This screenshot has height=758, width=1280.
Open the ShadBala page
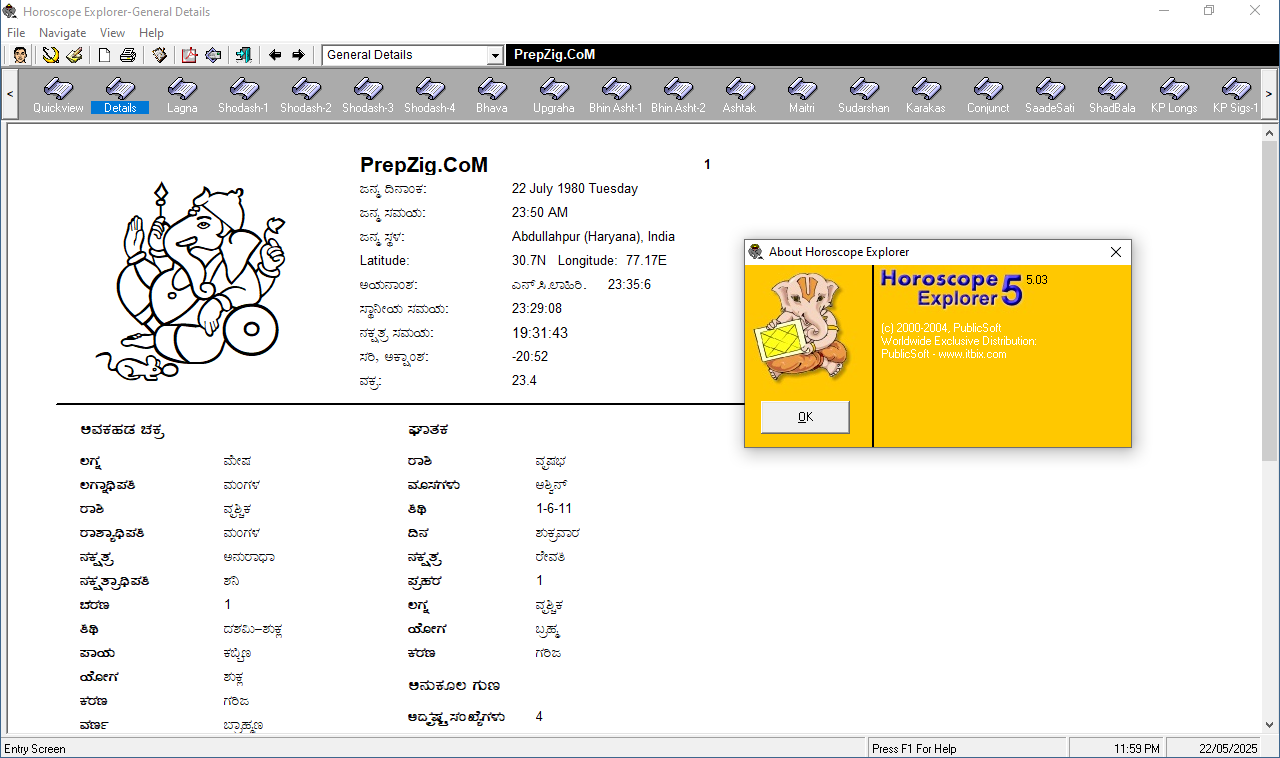tap(1112, 95)
